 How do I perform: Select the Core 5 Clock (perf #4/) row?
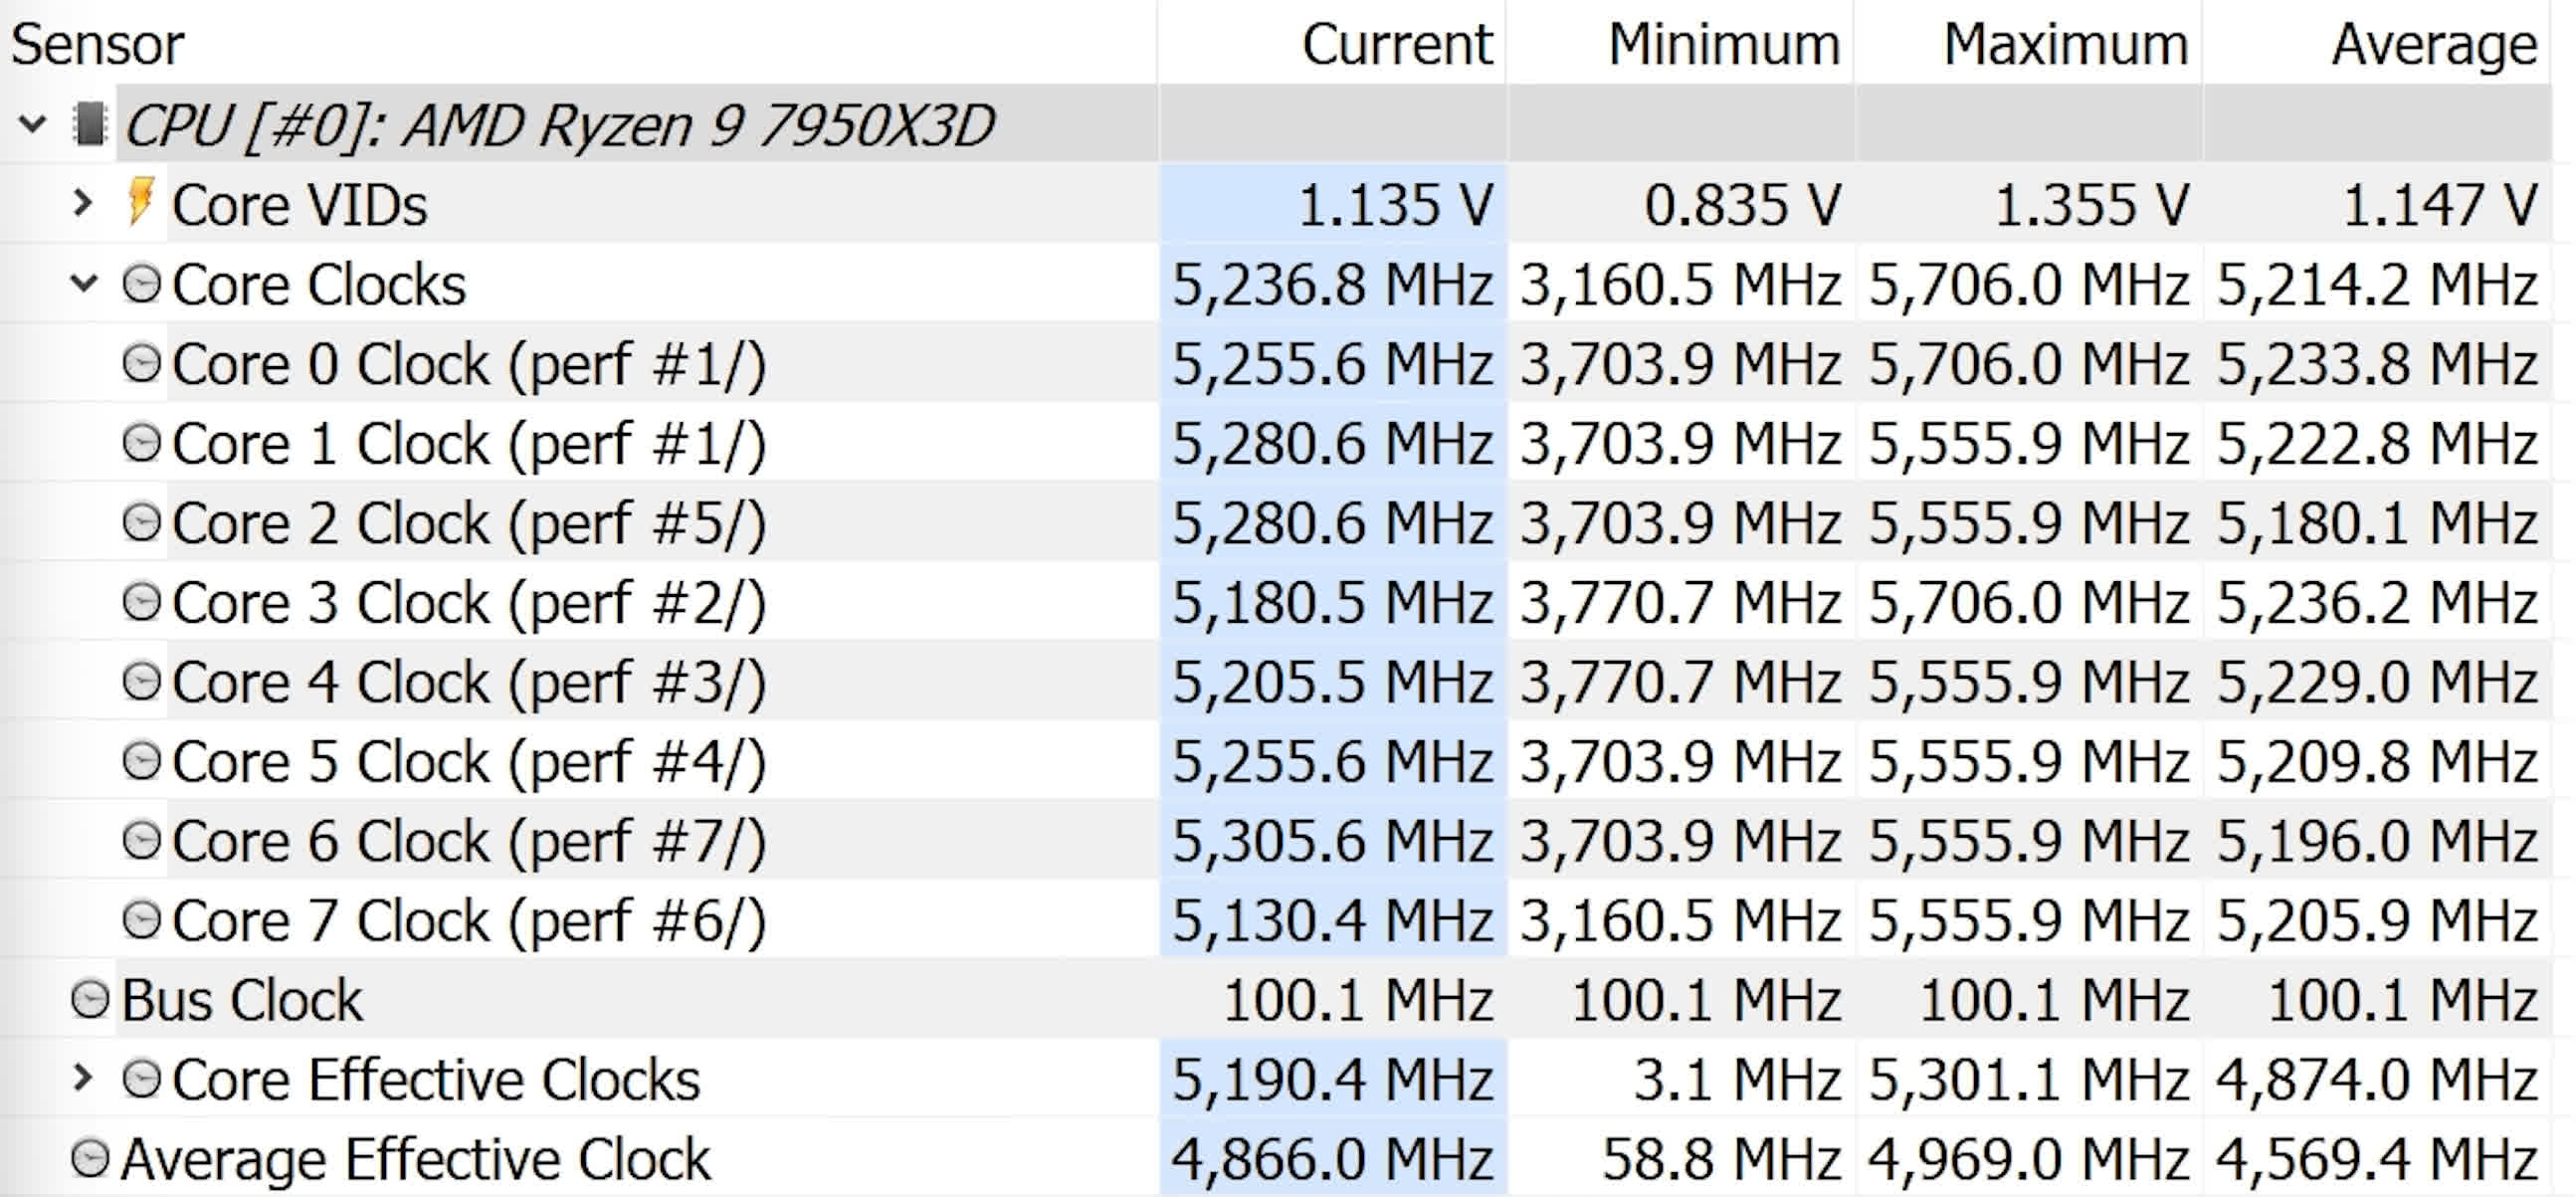[x=1276, y=761]
